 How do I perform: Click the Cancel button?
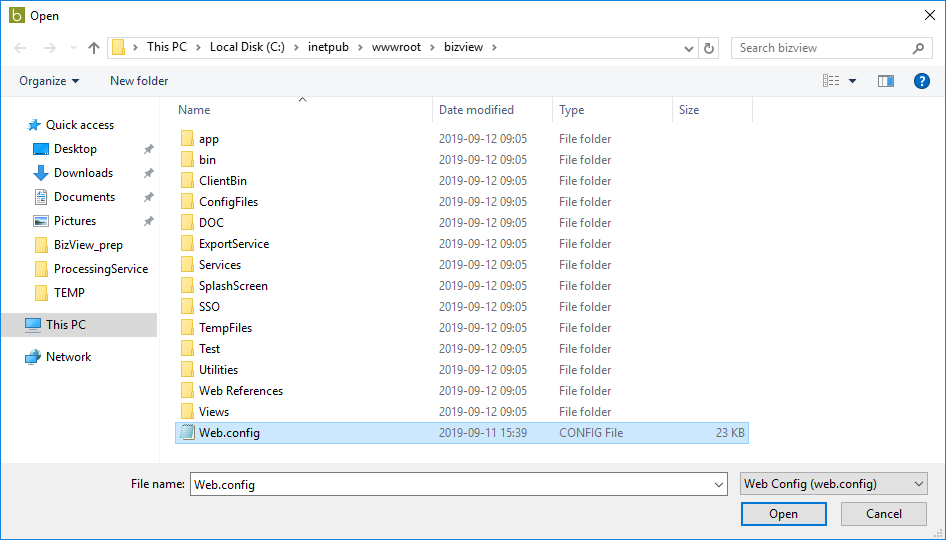click(x=883, y=514)
